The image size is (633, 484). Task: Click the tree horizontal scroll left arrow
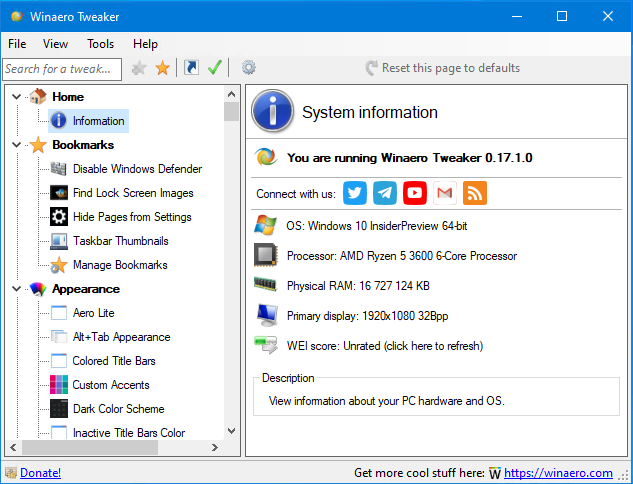pos(13,447)
